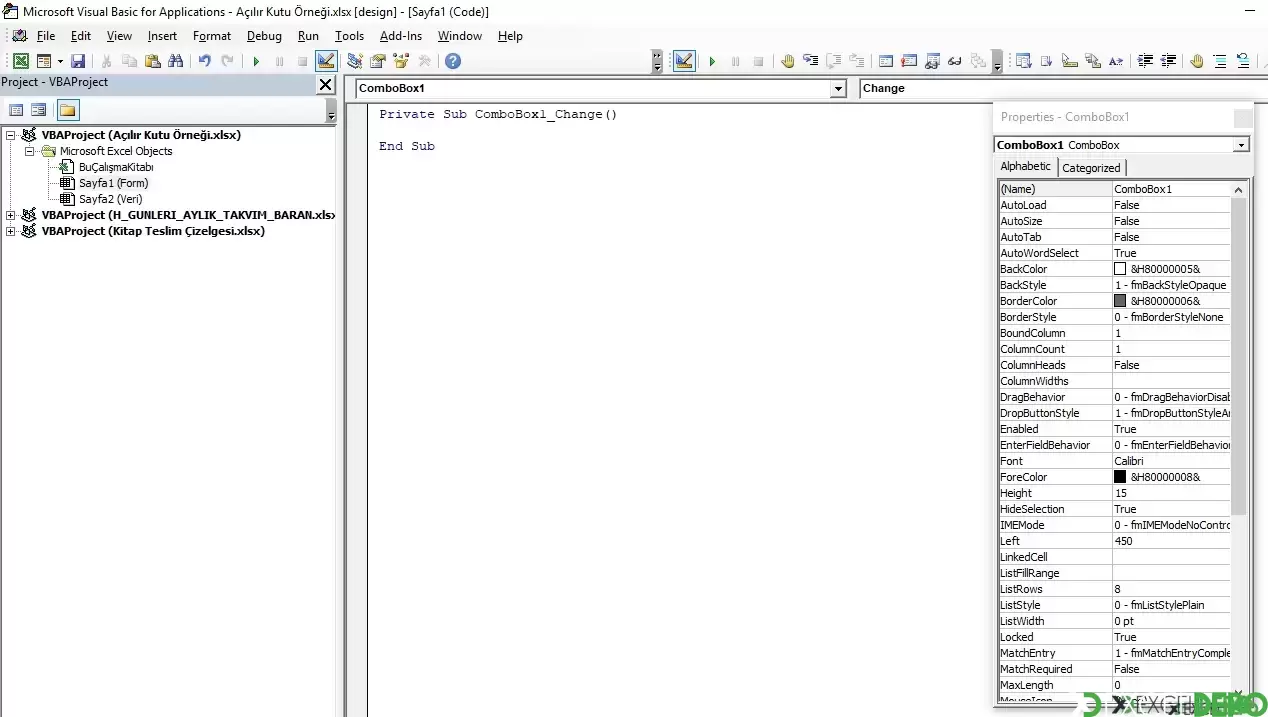This screenshot has height=717, width=1268.
Task: Click the View Microsoft Excel icon
Action: (x=20, y=61)
